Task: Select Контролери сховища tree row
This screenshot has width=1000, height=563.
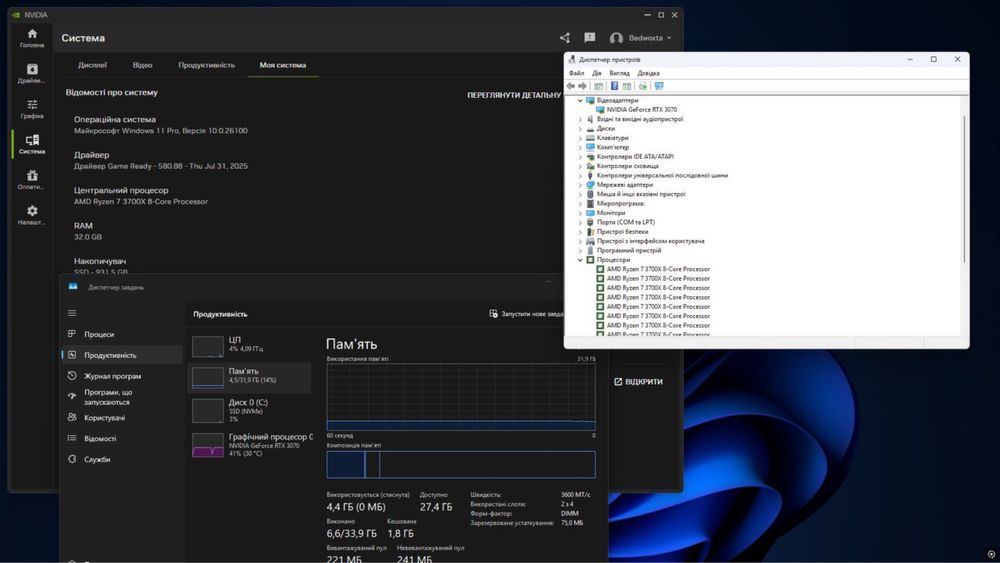Action: 628,166
